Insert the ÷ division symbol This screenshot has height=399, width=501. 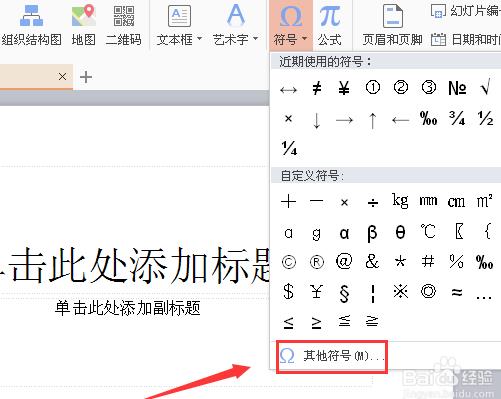tap(373, 202)
